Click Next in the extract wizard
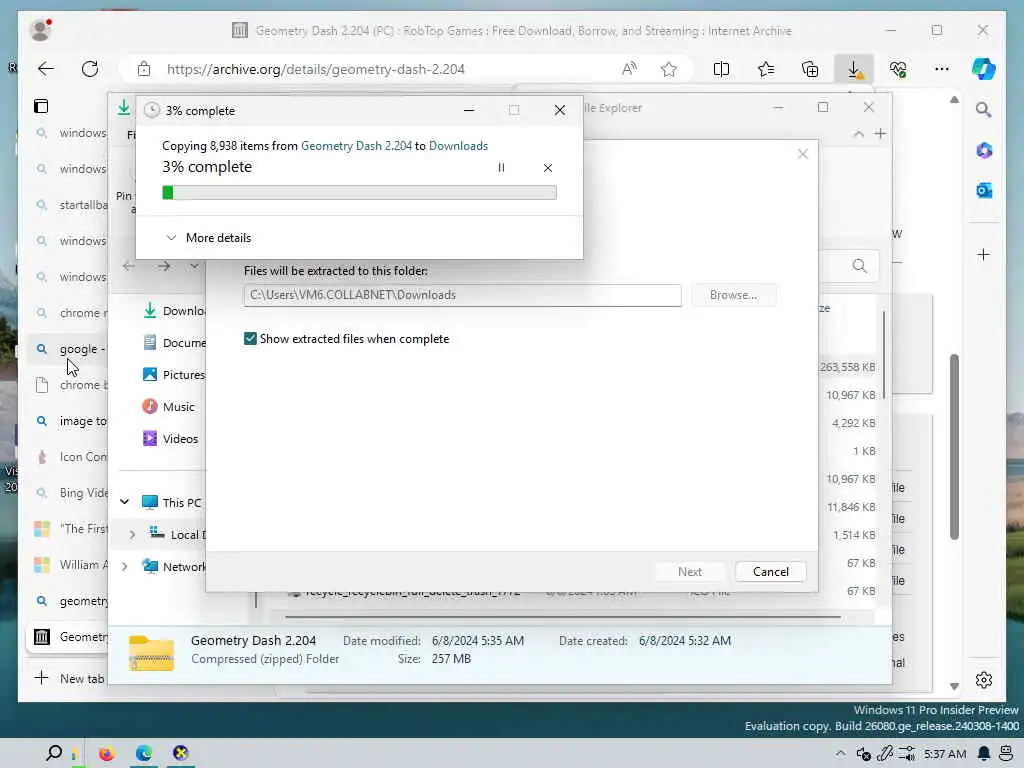 pyautogui.click(x=690, y=571)
